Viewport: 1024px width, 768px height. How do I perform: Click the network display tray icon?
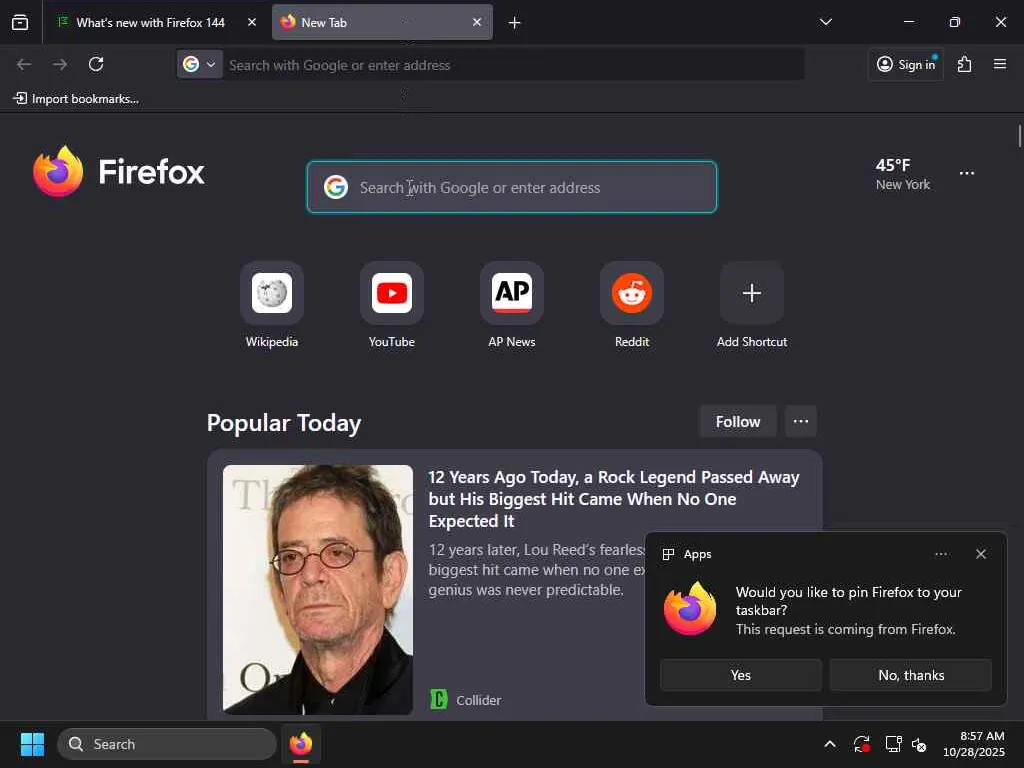pyautogui.click(x=893, y=744)
